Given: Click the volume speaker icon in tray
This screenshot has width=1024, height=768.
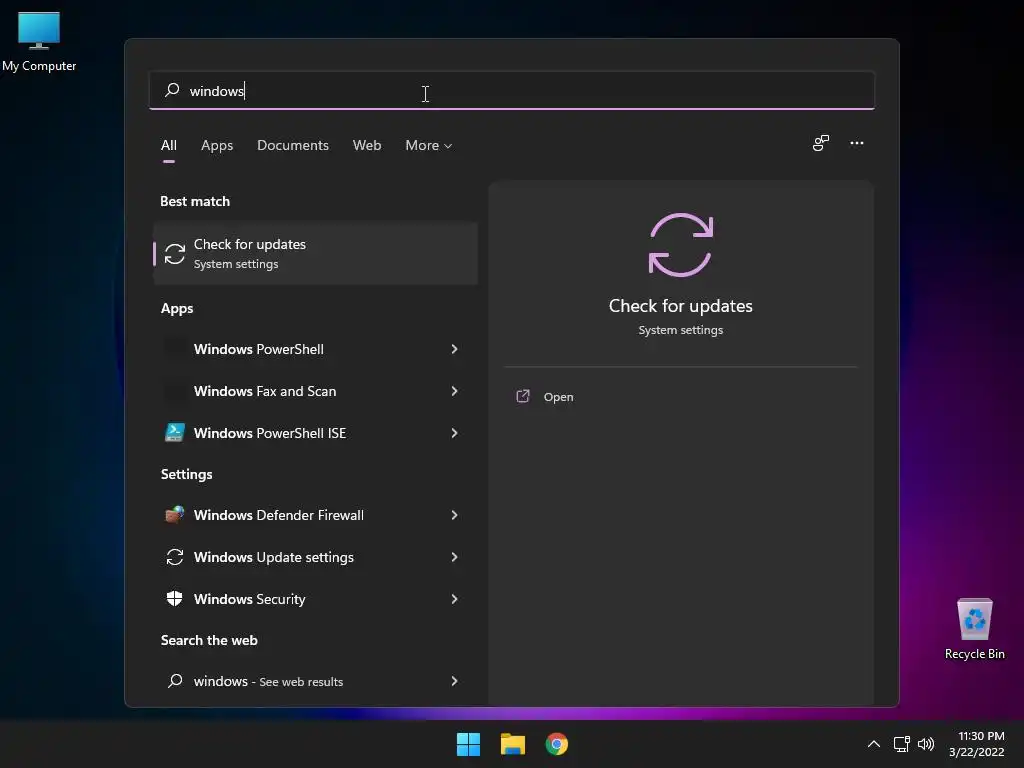Looking at the screenshot, I should (x=926, y=744).
